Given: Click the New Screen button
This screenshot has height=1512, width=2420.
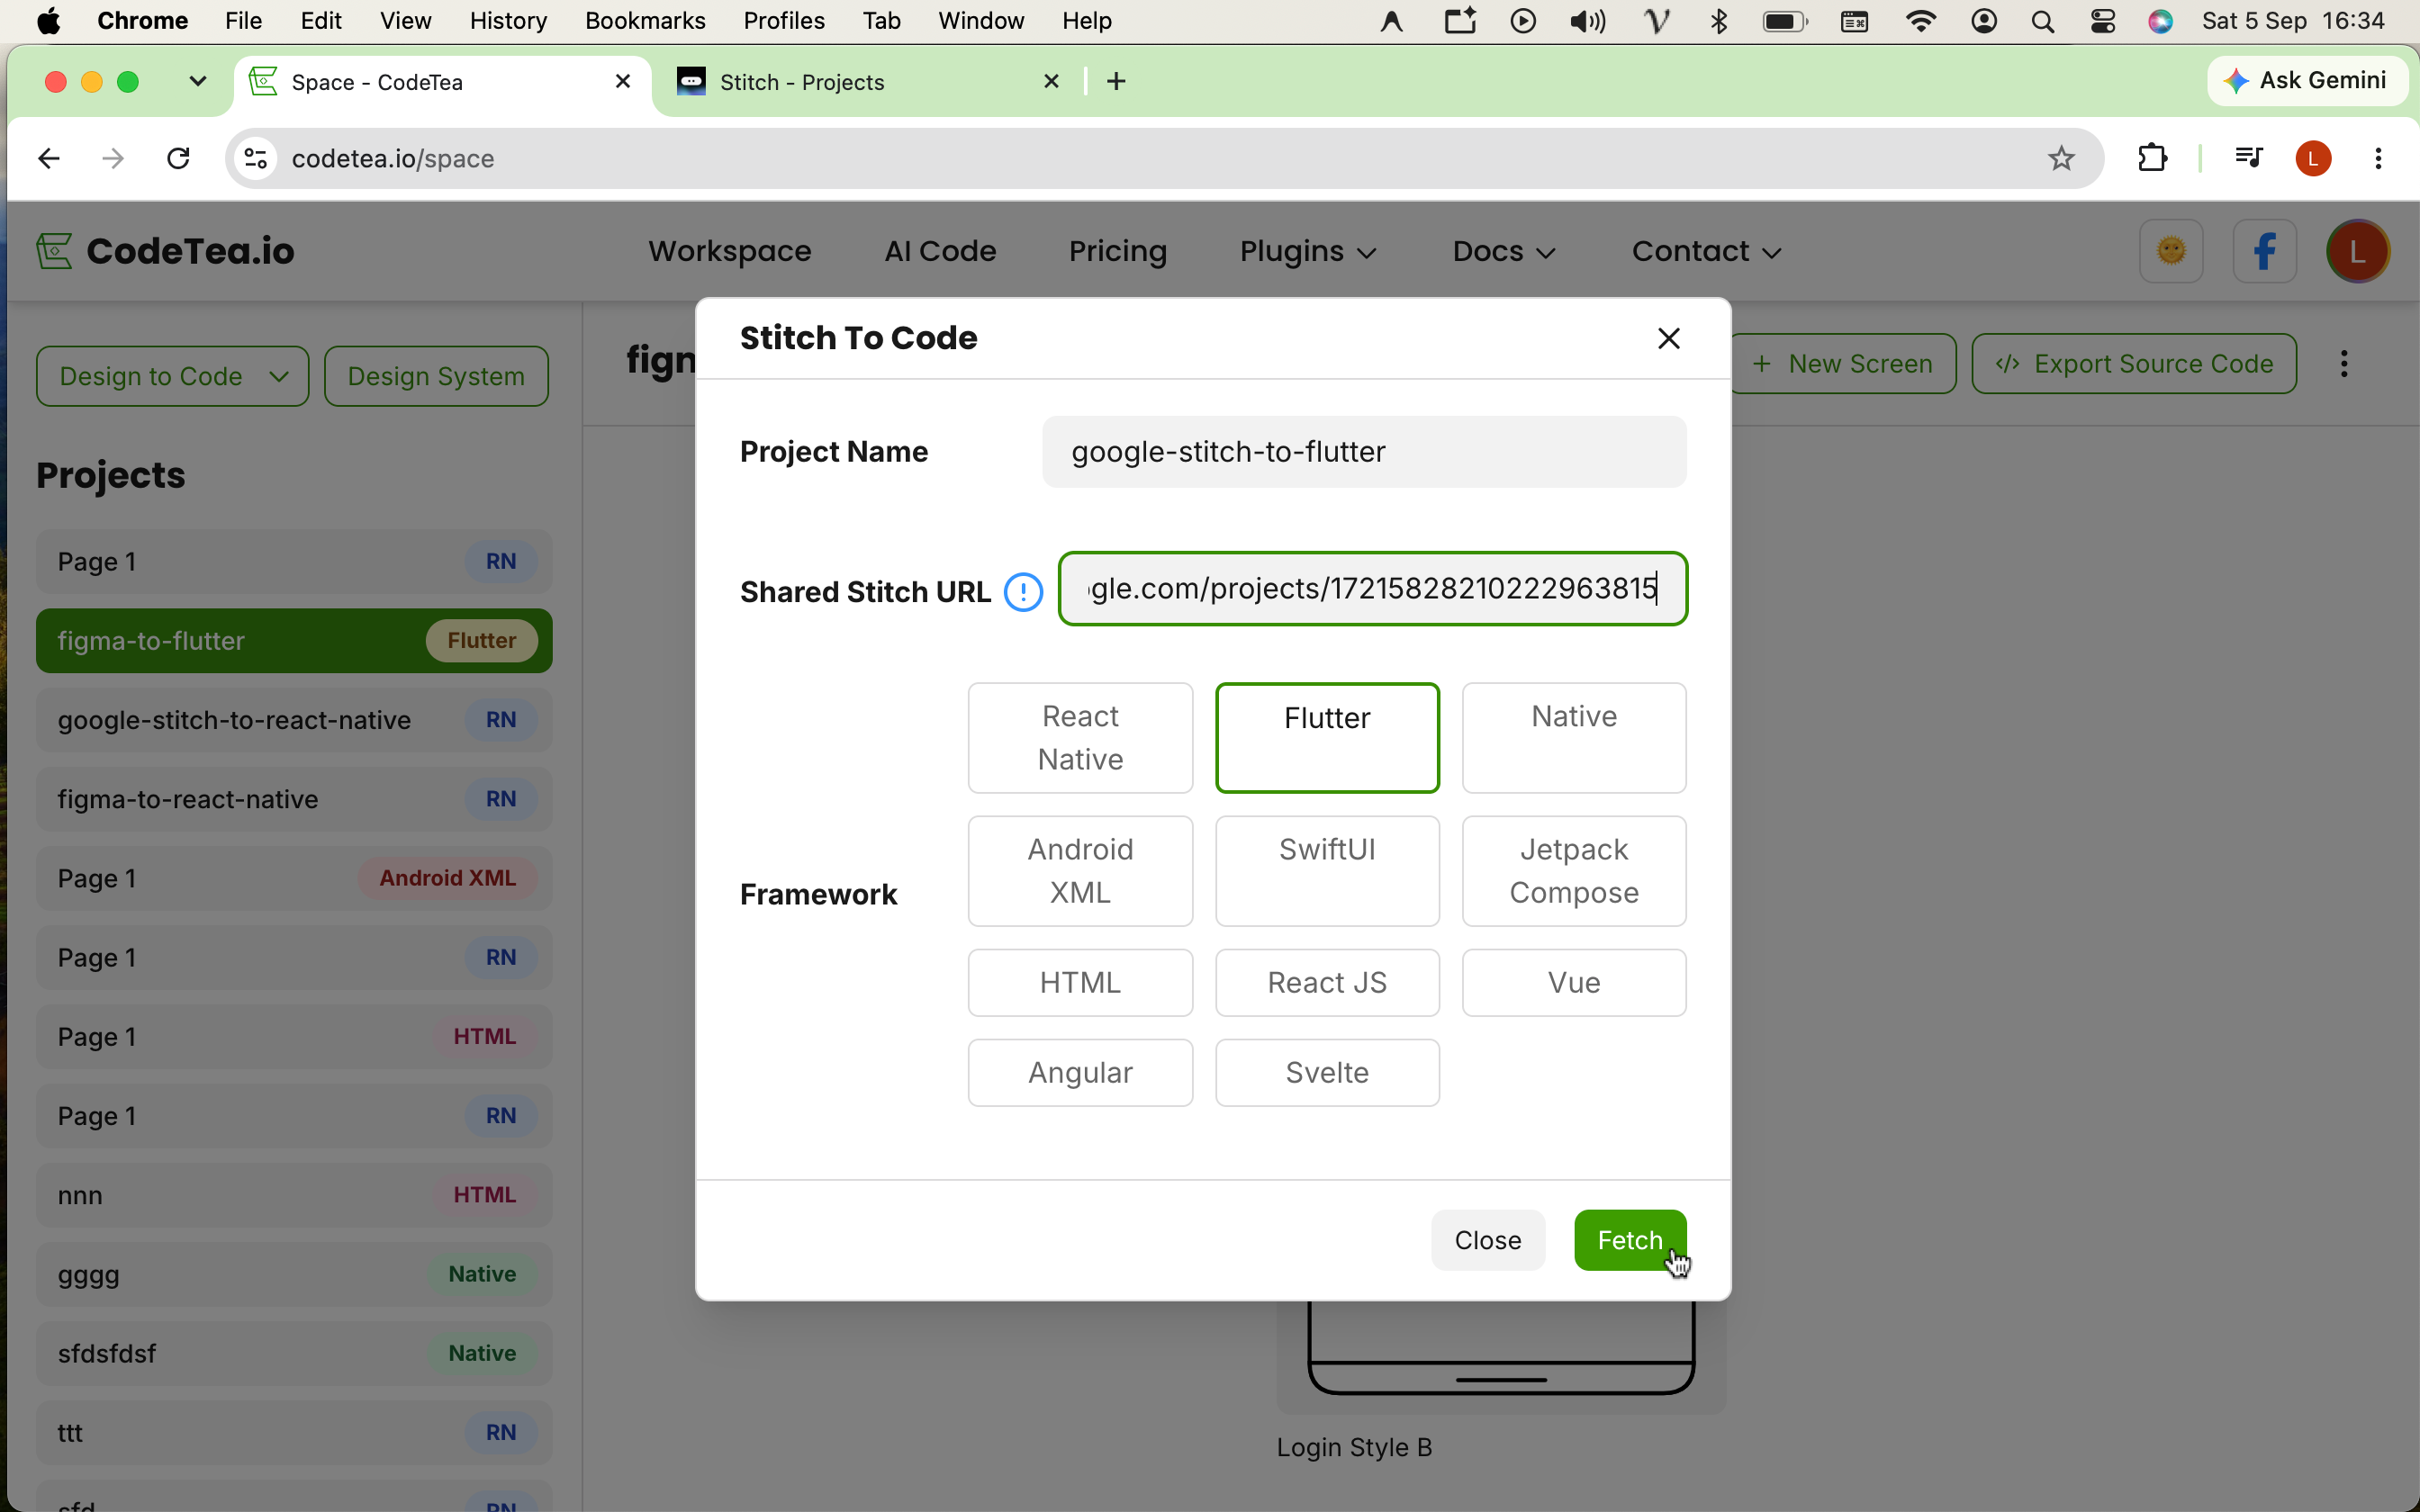Looking at the screenshot, I should (1843, 364).
